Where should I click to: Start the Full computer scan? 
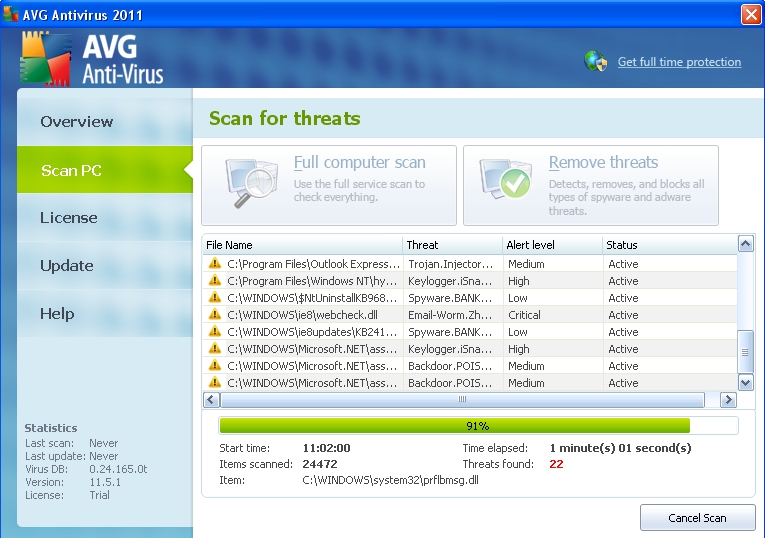[x=329, y=185]
